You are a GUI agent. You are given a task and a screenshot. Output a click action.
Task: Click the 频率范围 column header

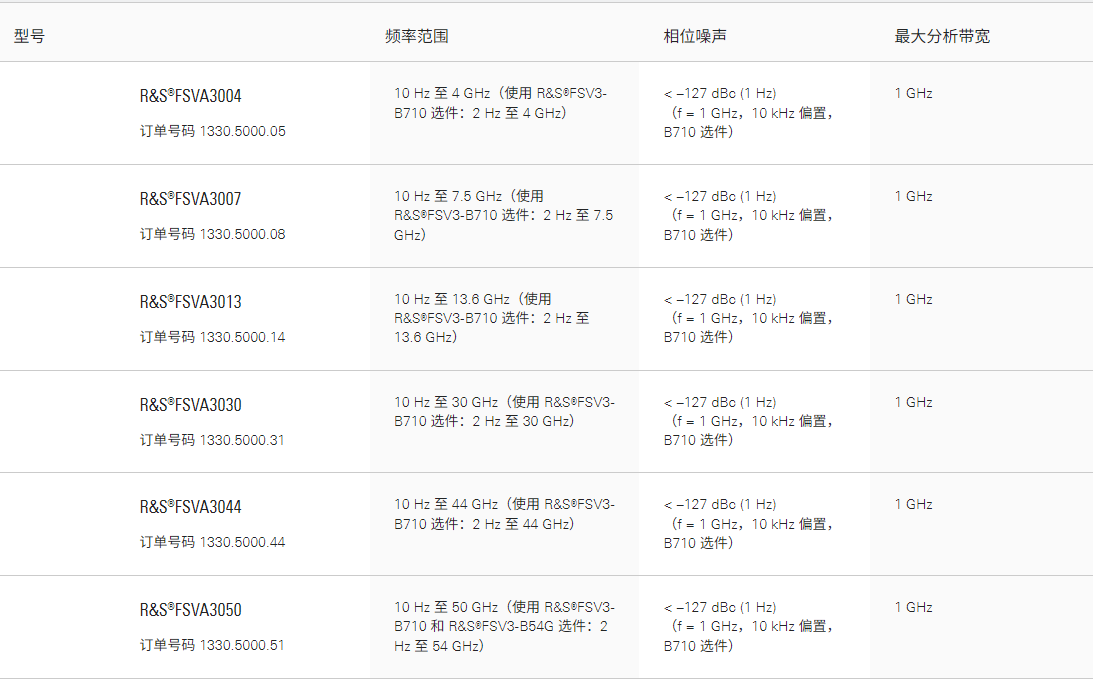point(416,37)
